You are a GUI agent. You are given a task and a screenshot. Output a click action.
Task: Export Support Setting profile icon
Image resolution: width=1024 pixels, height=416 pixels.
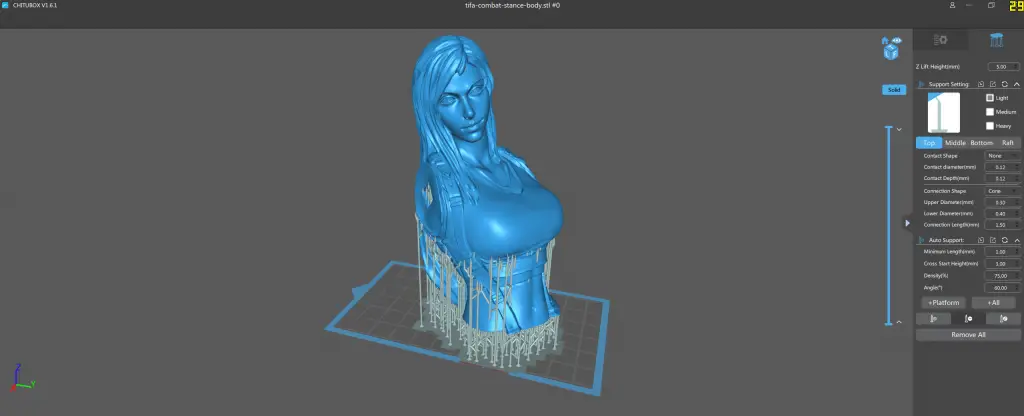993,84
